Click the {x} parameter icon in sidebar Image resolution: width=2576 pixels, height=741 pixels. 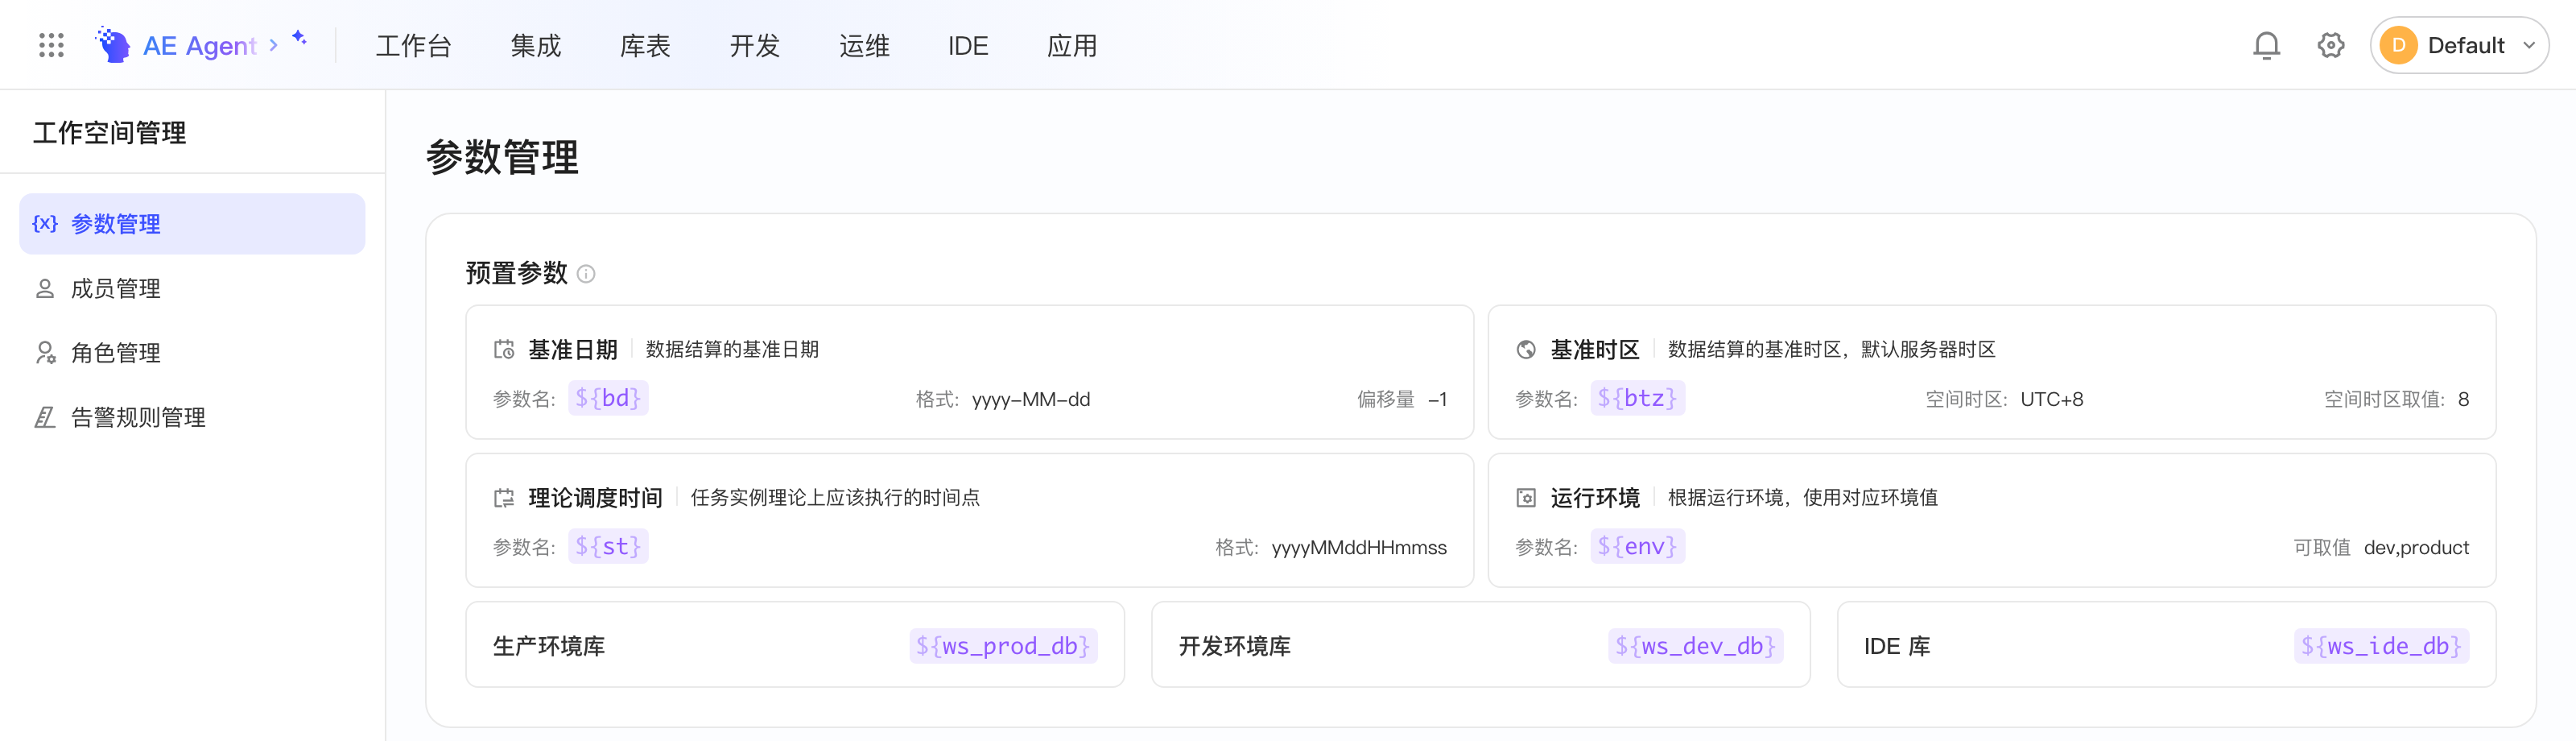(x=45, y=223)
